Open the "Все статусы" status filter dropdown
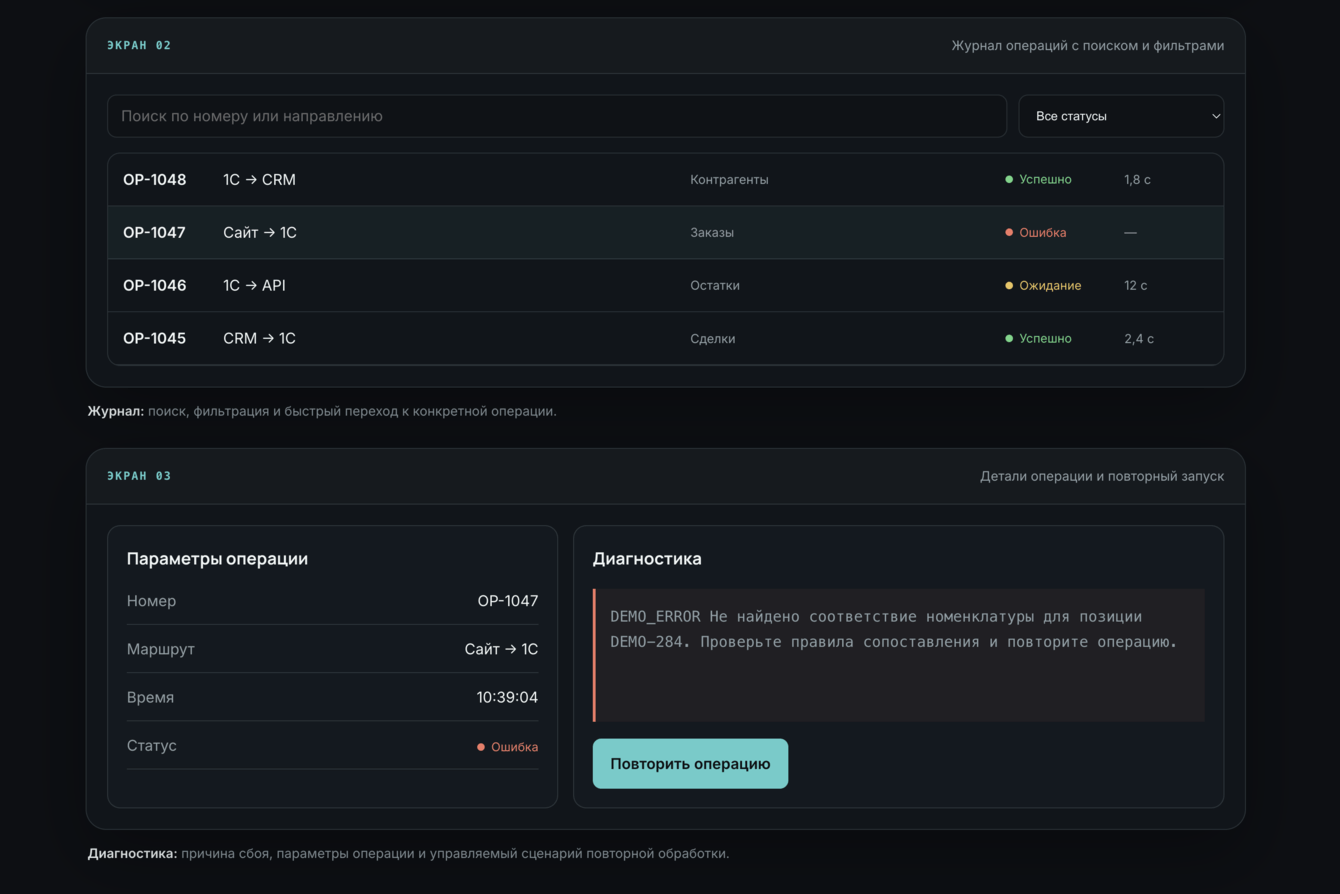Image resolution: width=1340 pixels, height=894 pixels. [1121, 116]
